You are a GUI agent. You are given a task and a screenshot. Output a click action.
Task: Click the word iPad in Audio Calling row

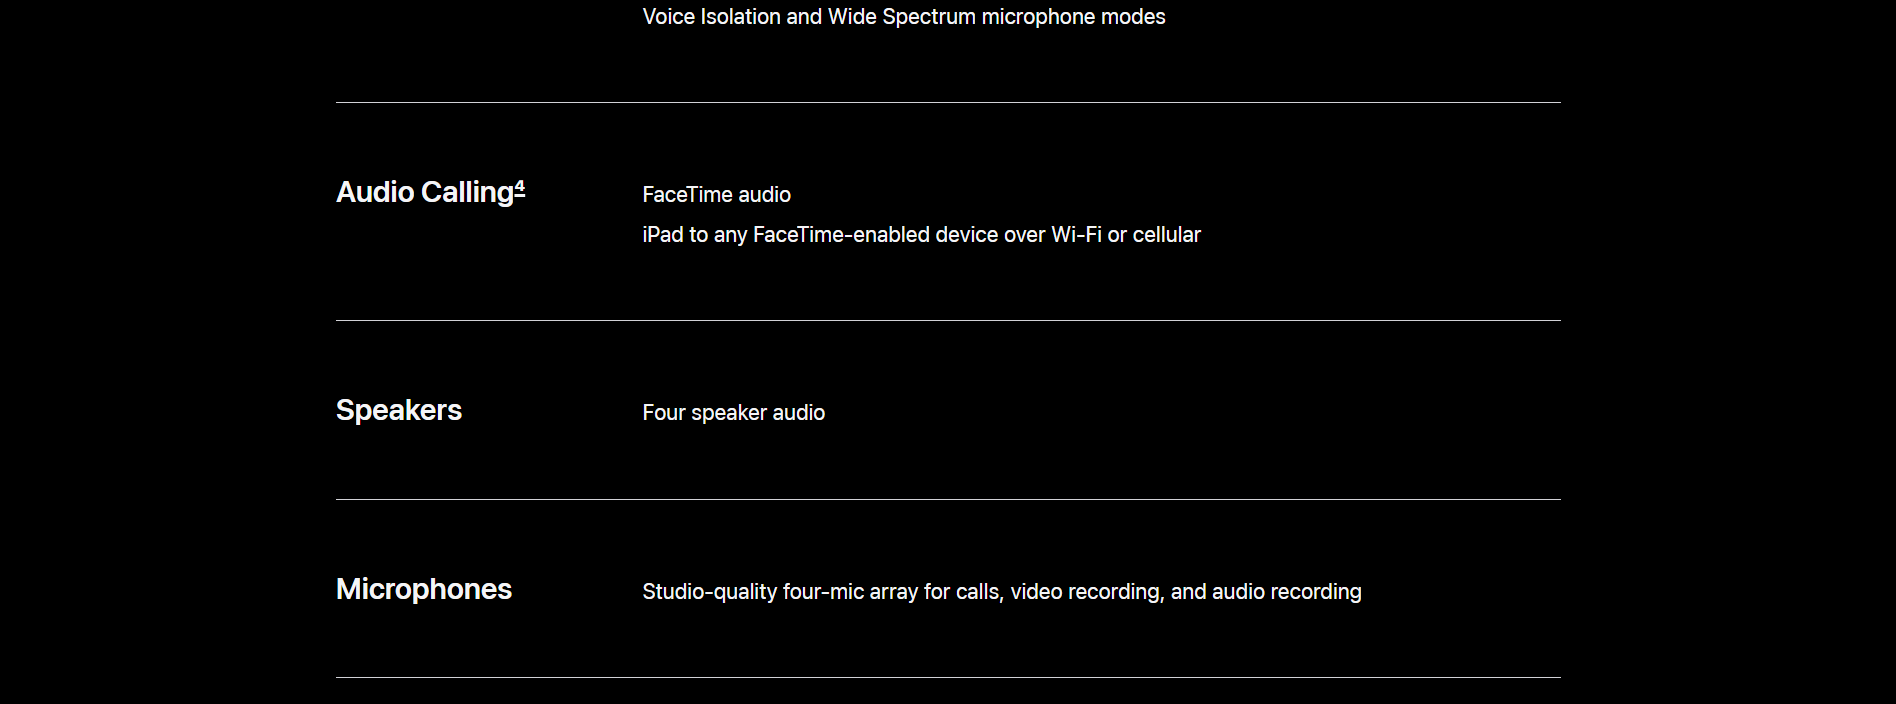663,235
